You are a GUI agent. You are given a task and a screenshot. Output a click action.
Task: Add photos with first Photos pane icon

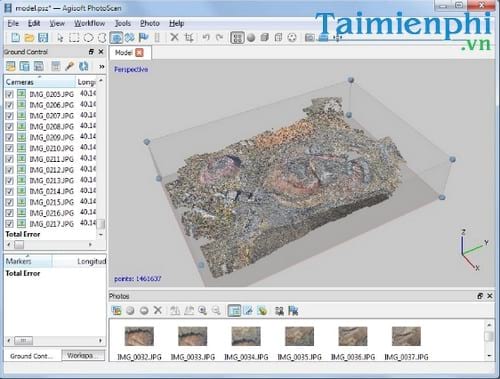tap(116, 311)
